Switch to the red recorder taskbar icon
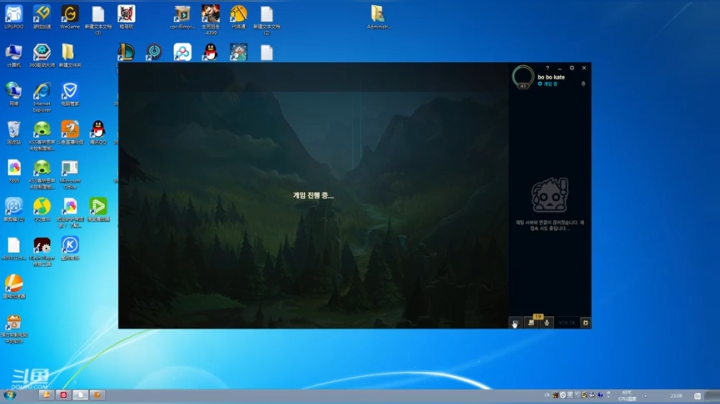 point(63,395)
